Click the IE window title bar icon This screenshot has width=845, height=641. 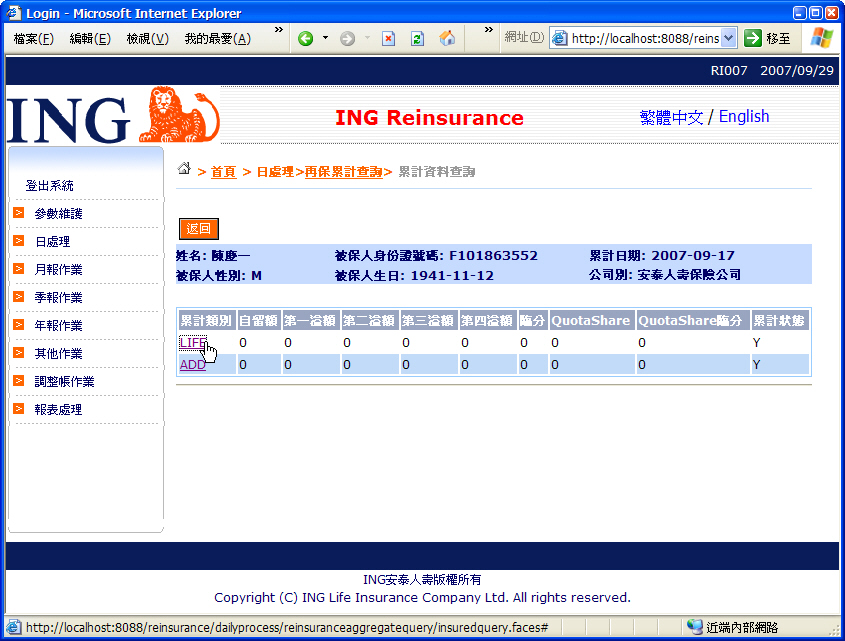click(x=13, y=12)
